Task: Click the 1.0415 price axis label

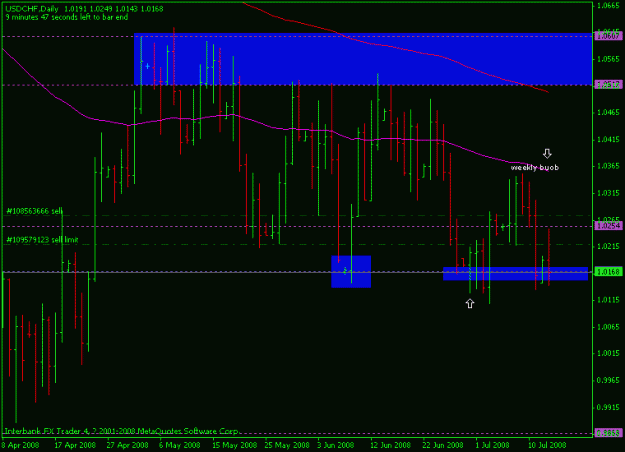Action: point(608,140)
